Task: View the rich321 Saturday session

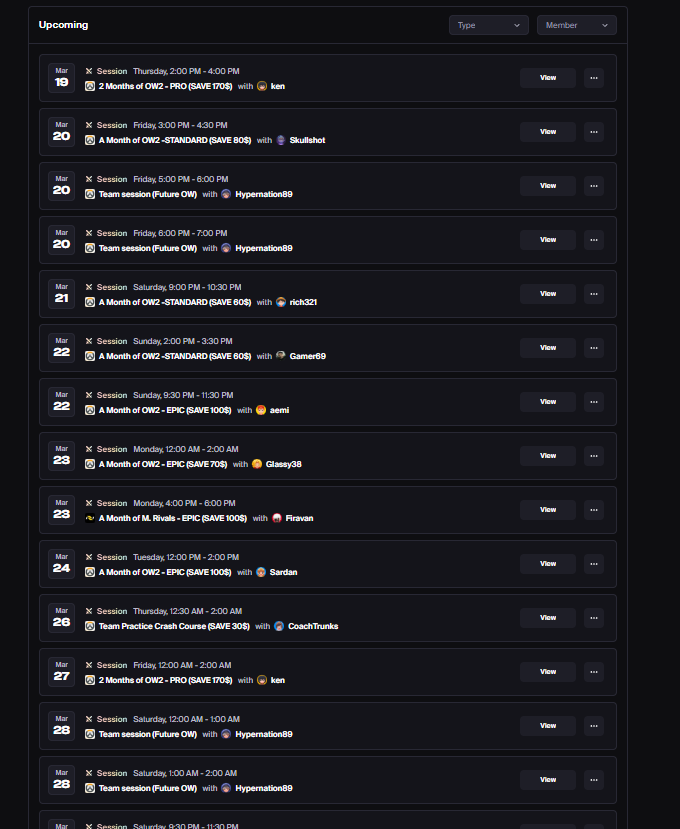Action: pos(548,294)
